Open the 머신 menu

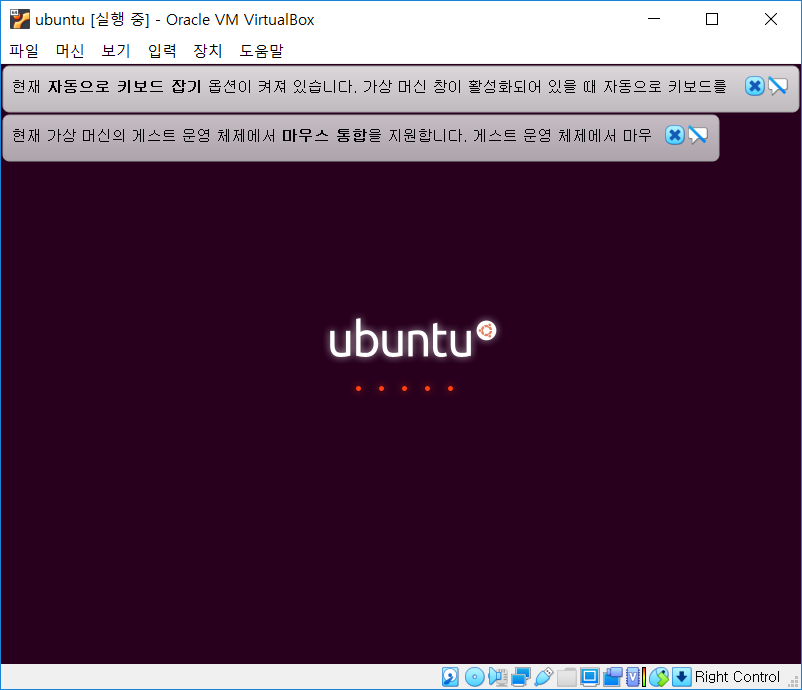click(x=70, y=51)
